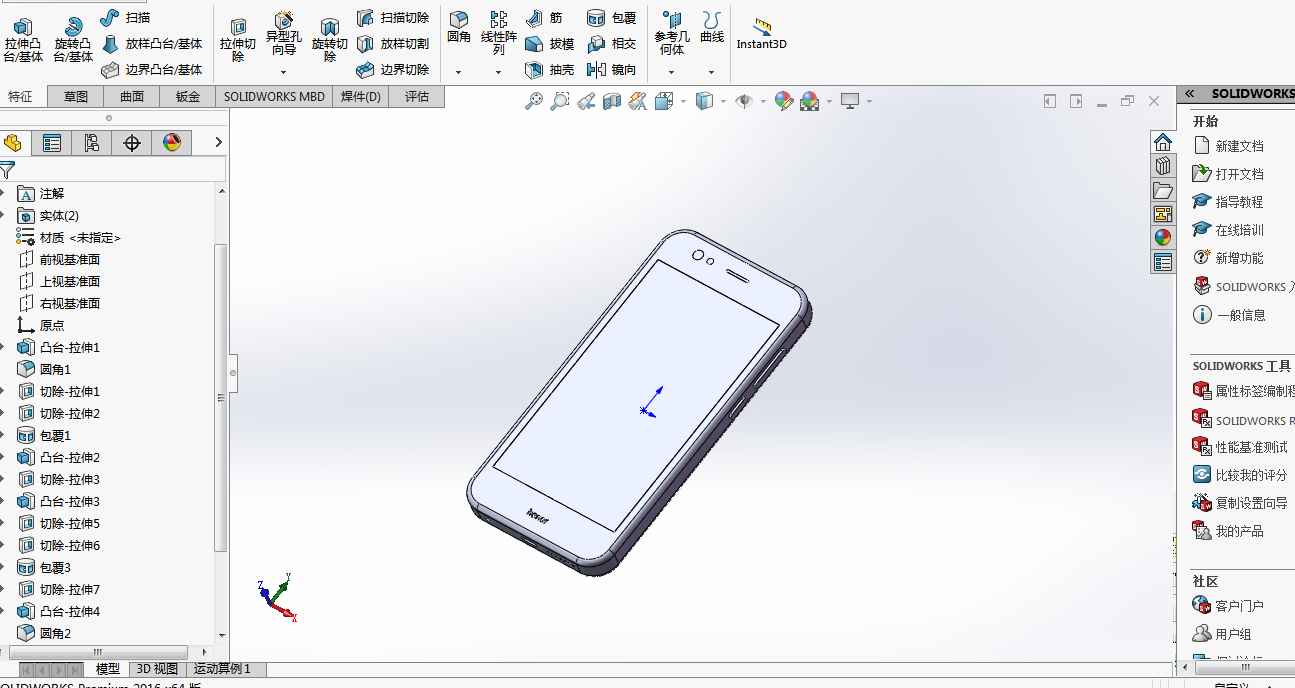Open the ConfigurationManager tab
The width and height of the screenshot is (1295, 688).
(92, 143)
